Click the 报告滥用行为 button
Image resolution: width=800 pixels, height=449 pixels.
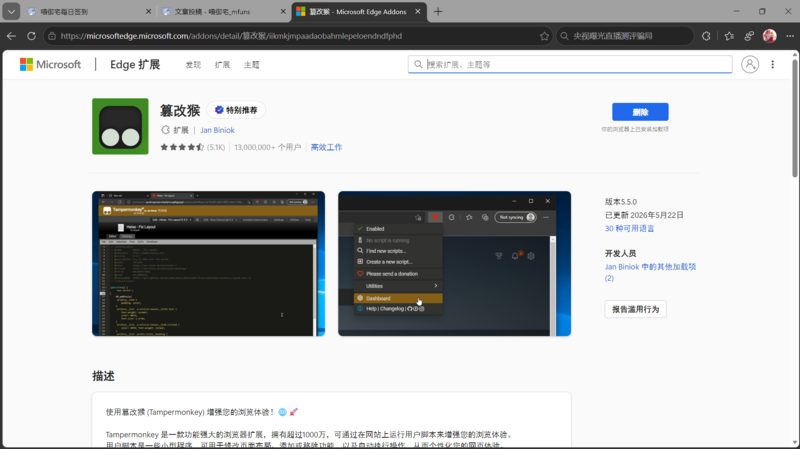point(635,309)
